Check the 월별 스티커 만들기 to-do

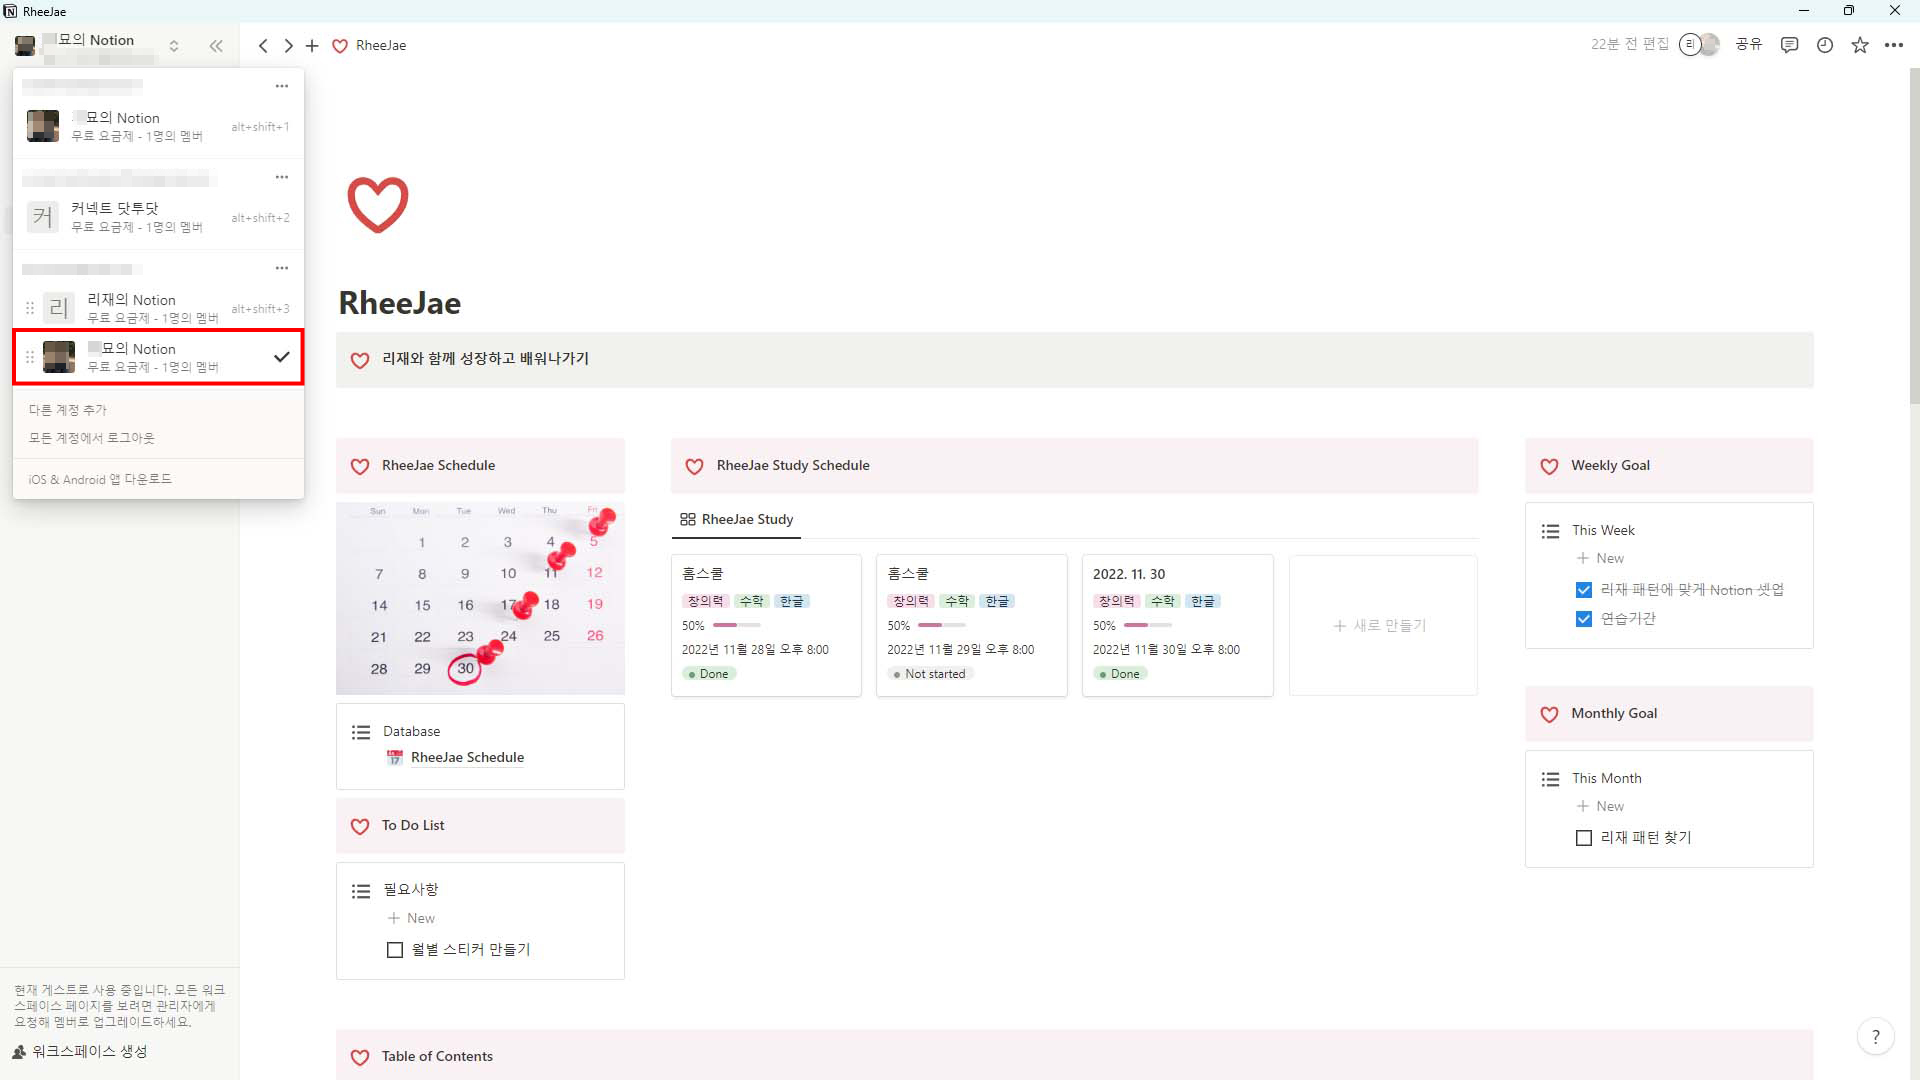click(x=395, y=950)
